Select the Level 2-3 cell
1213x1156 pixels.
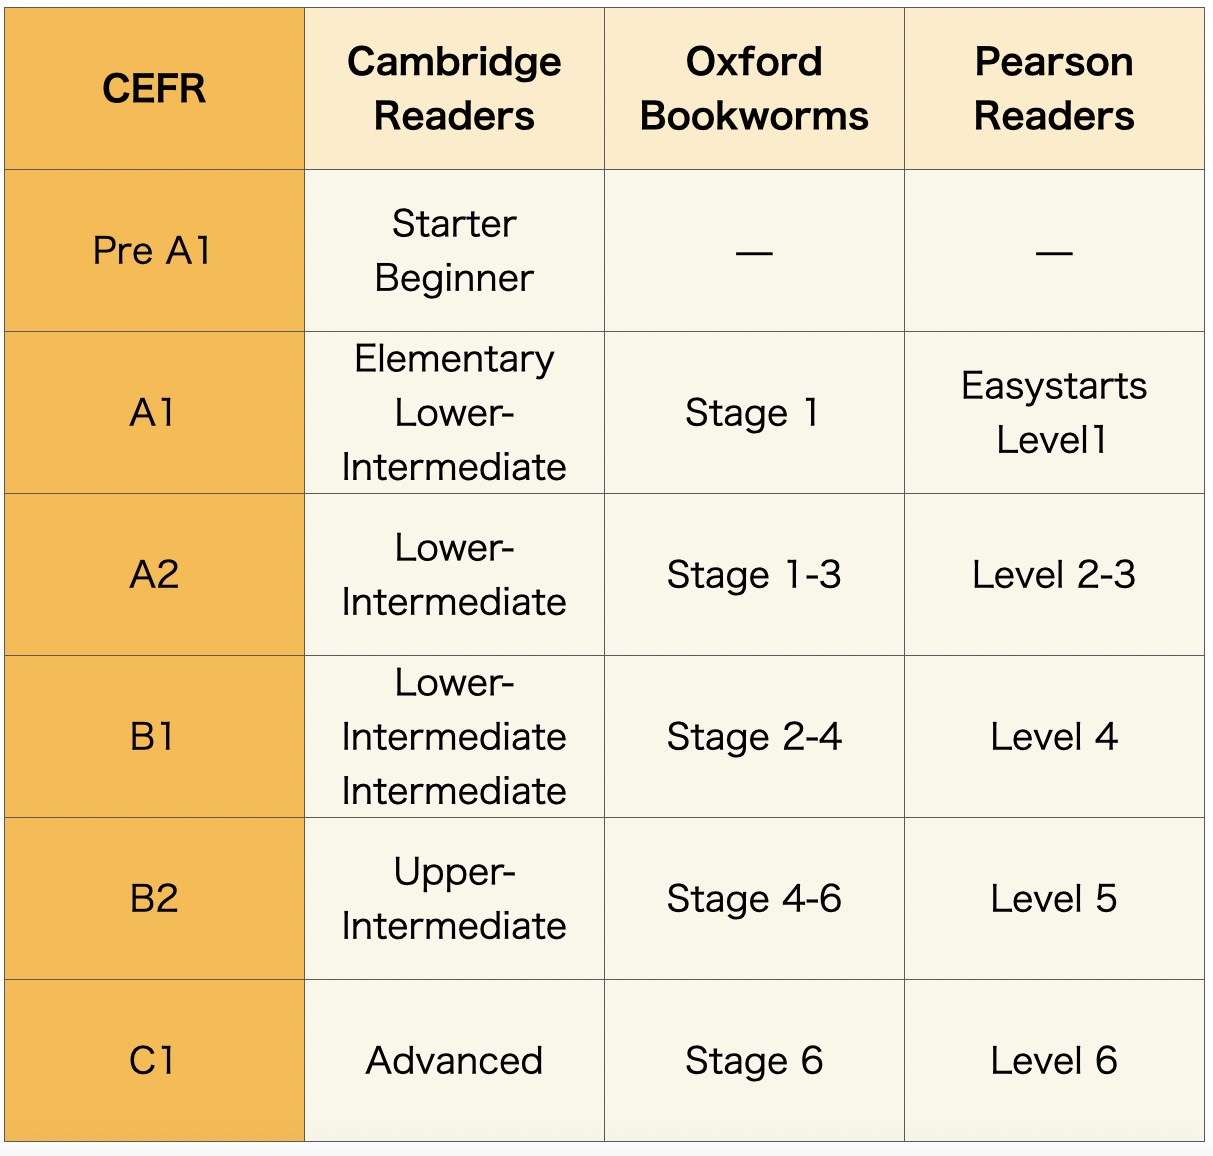pyautogui.click(x=1054, y=575)
